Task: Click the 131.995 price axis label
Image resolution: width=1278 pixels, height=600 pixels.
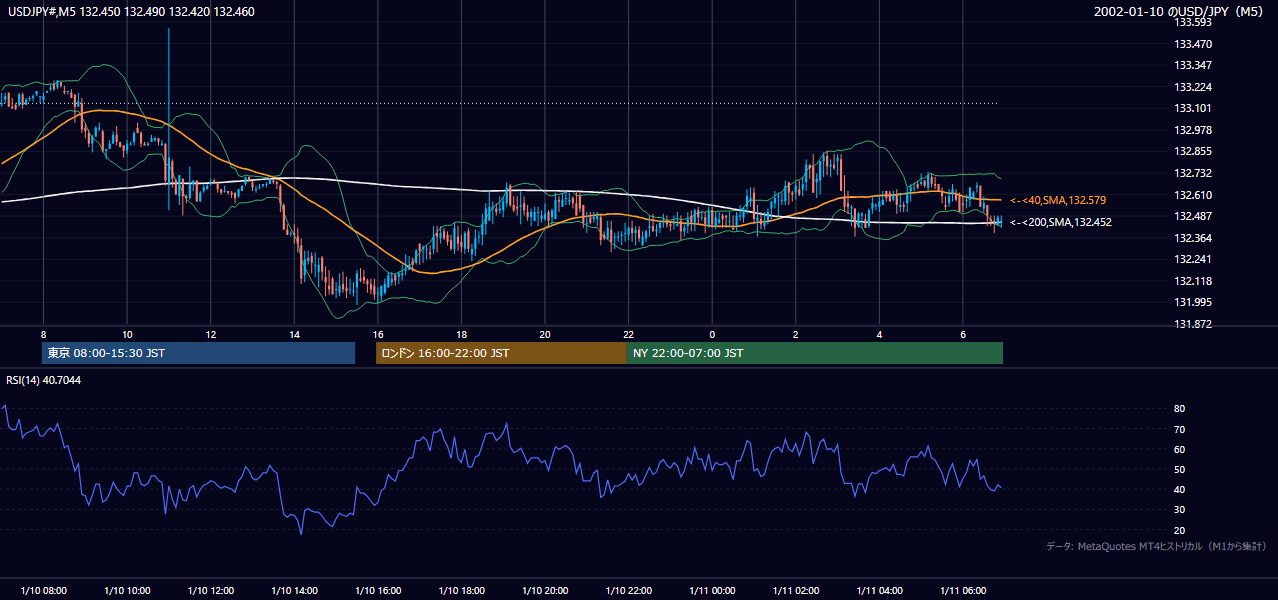Action: click(1193, 302)
